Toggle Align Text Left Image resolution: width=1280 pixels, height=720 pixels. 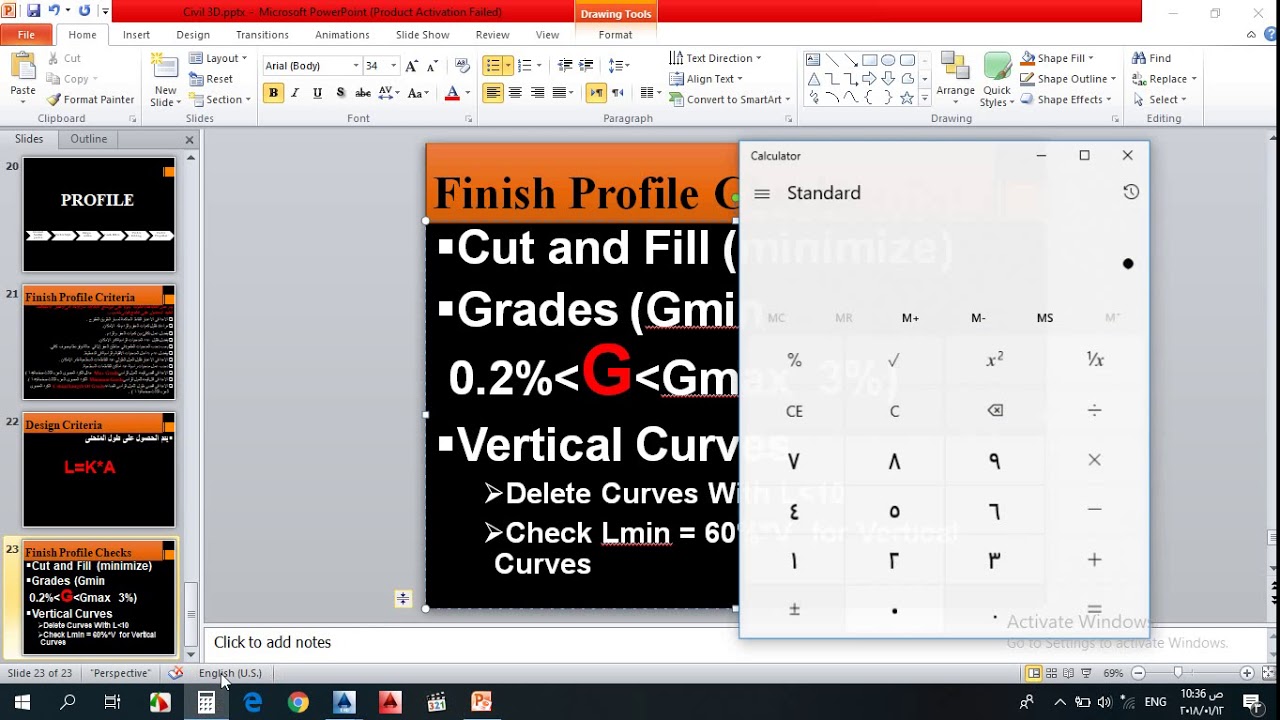pyautogui.click(x=493, y=93)
